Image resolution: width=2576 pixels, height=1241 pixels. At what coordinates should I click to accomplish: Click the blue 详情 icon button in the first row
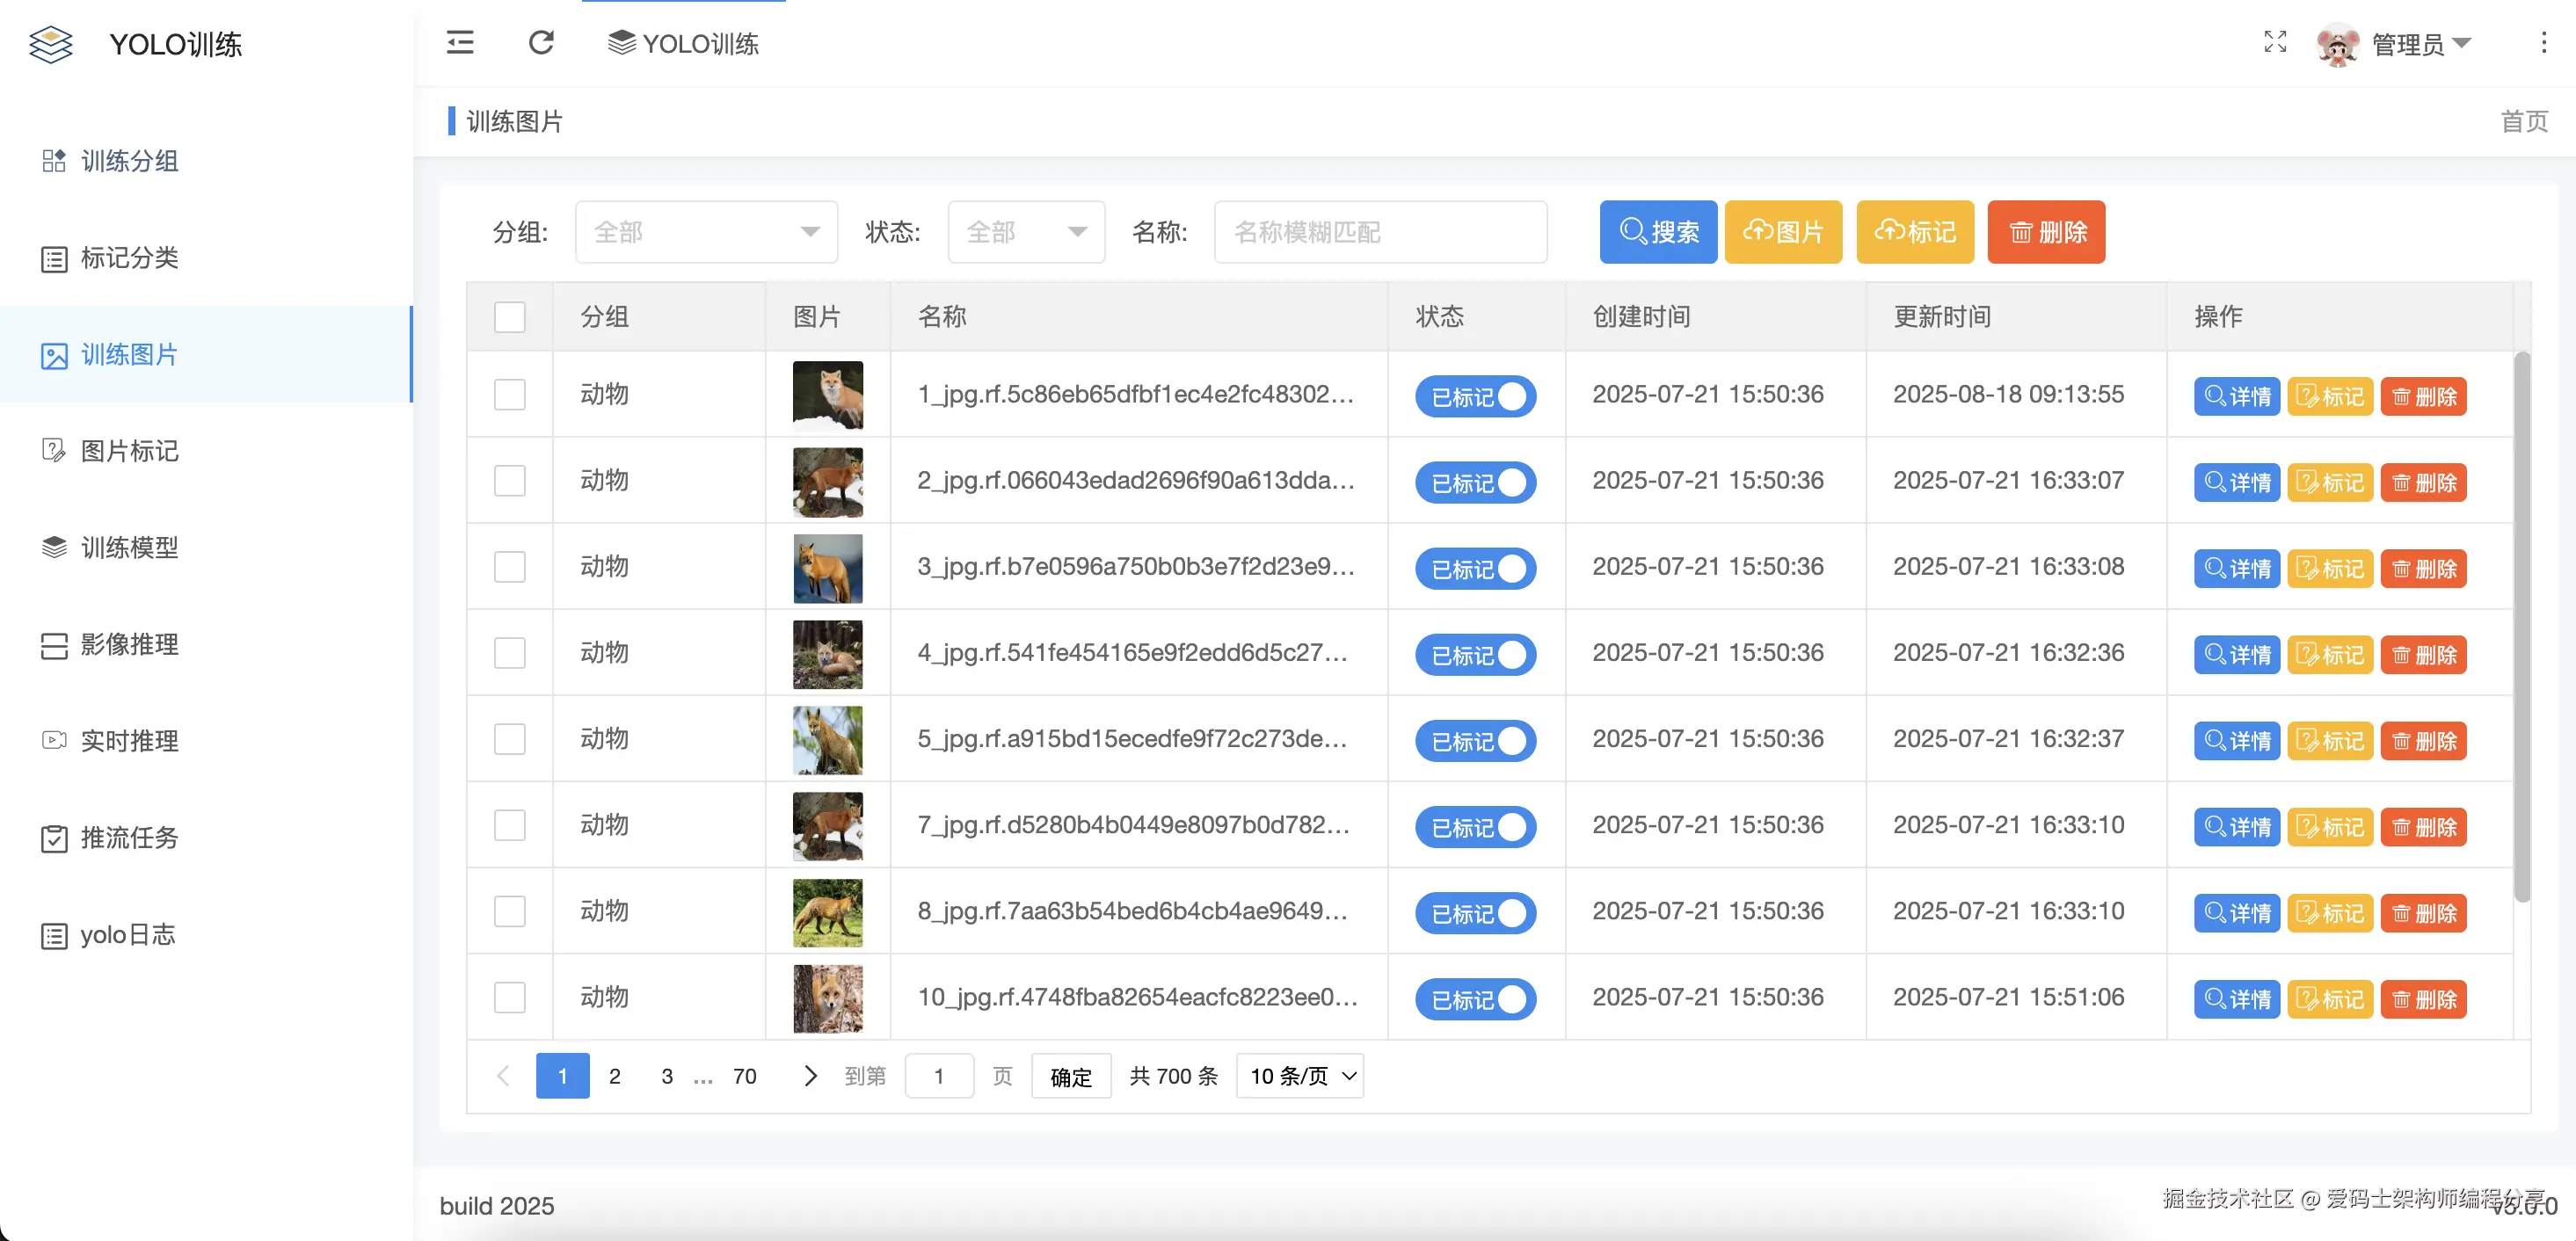(x=2236, y=396)
